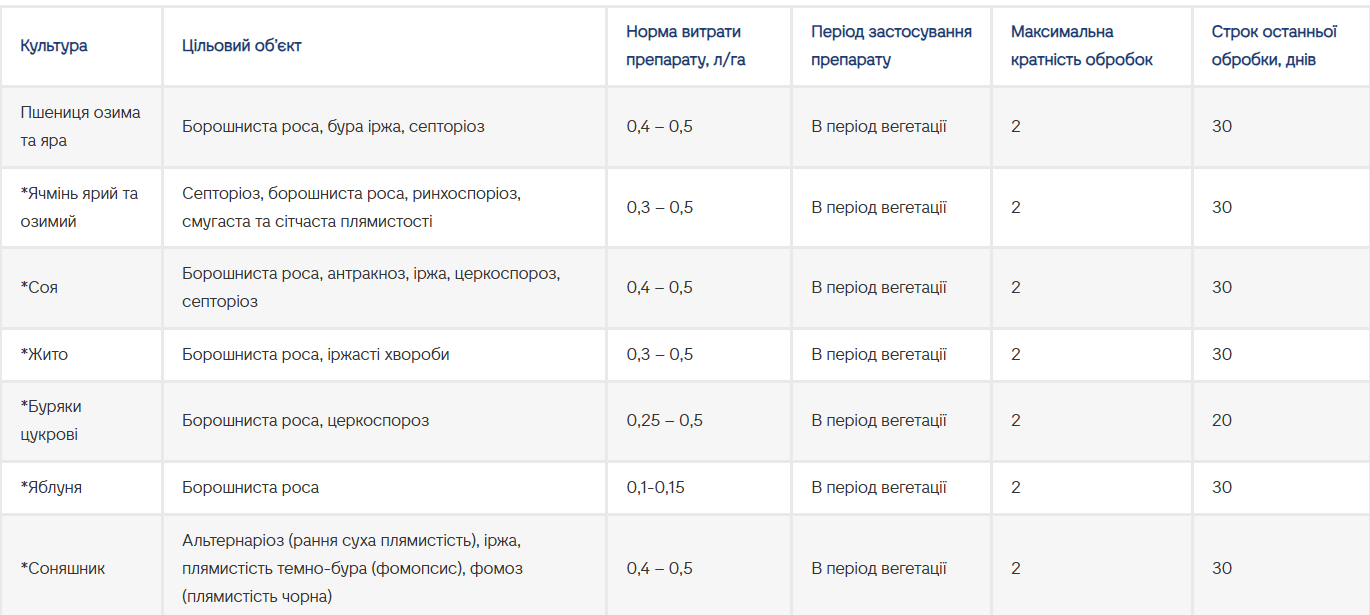Select the 'Норма витрати препарату, л/га' header
Image resolution: width=1370 pixels, height=615 pixels.
click(x=698, y=46)
